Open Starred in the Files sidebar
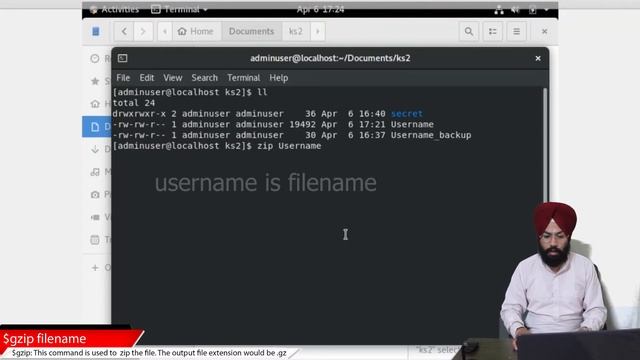 95,81
